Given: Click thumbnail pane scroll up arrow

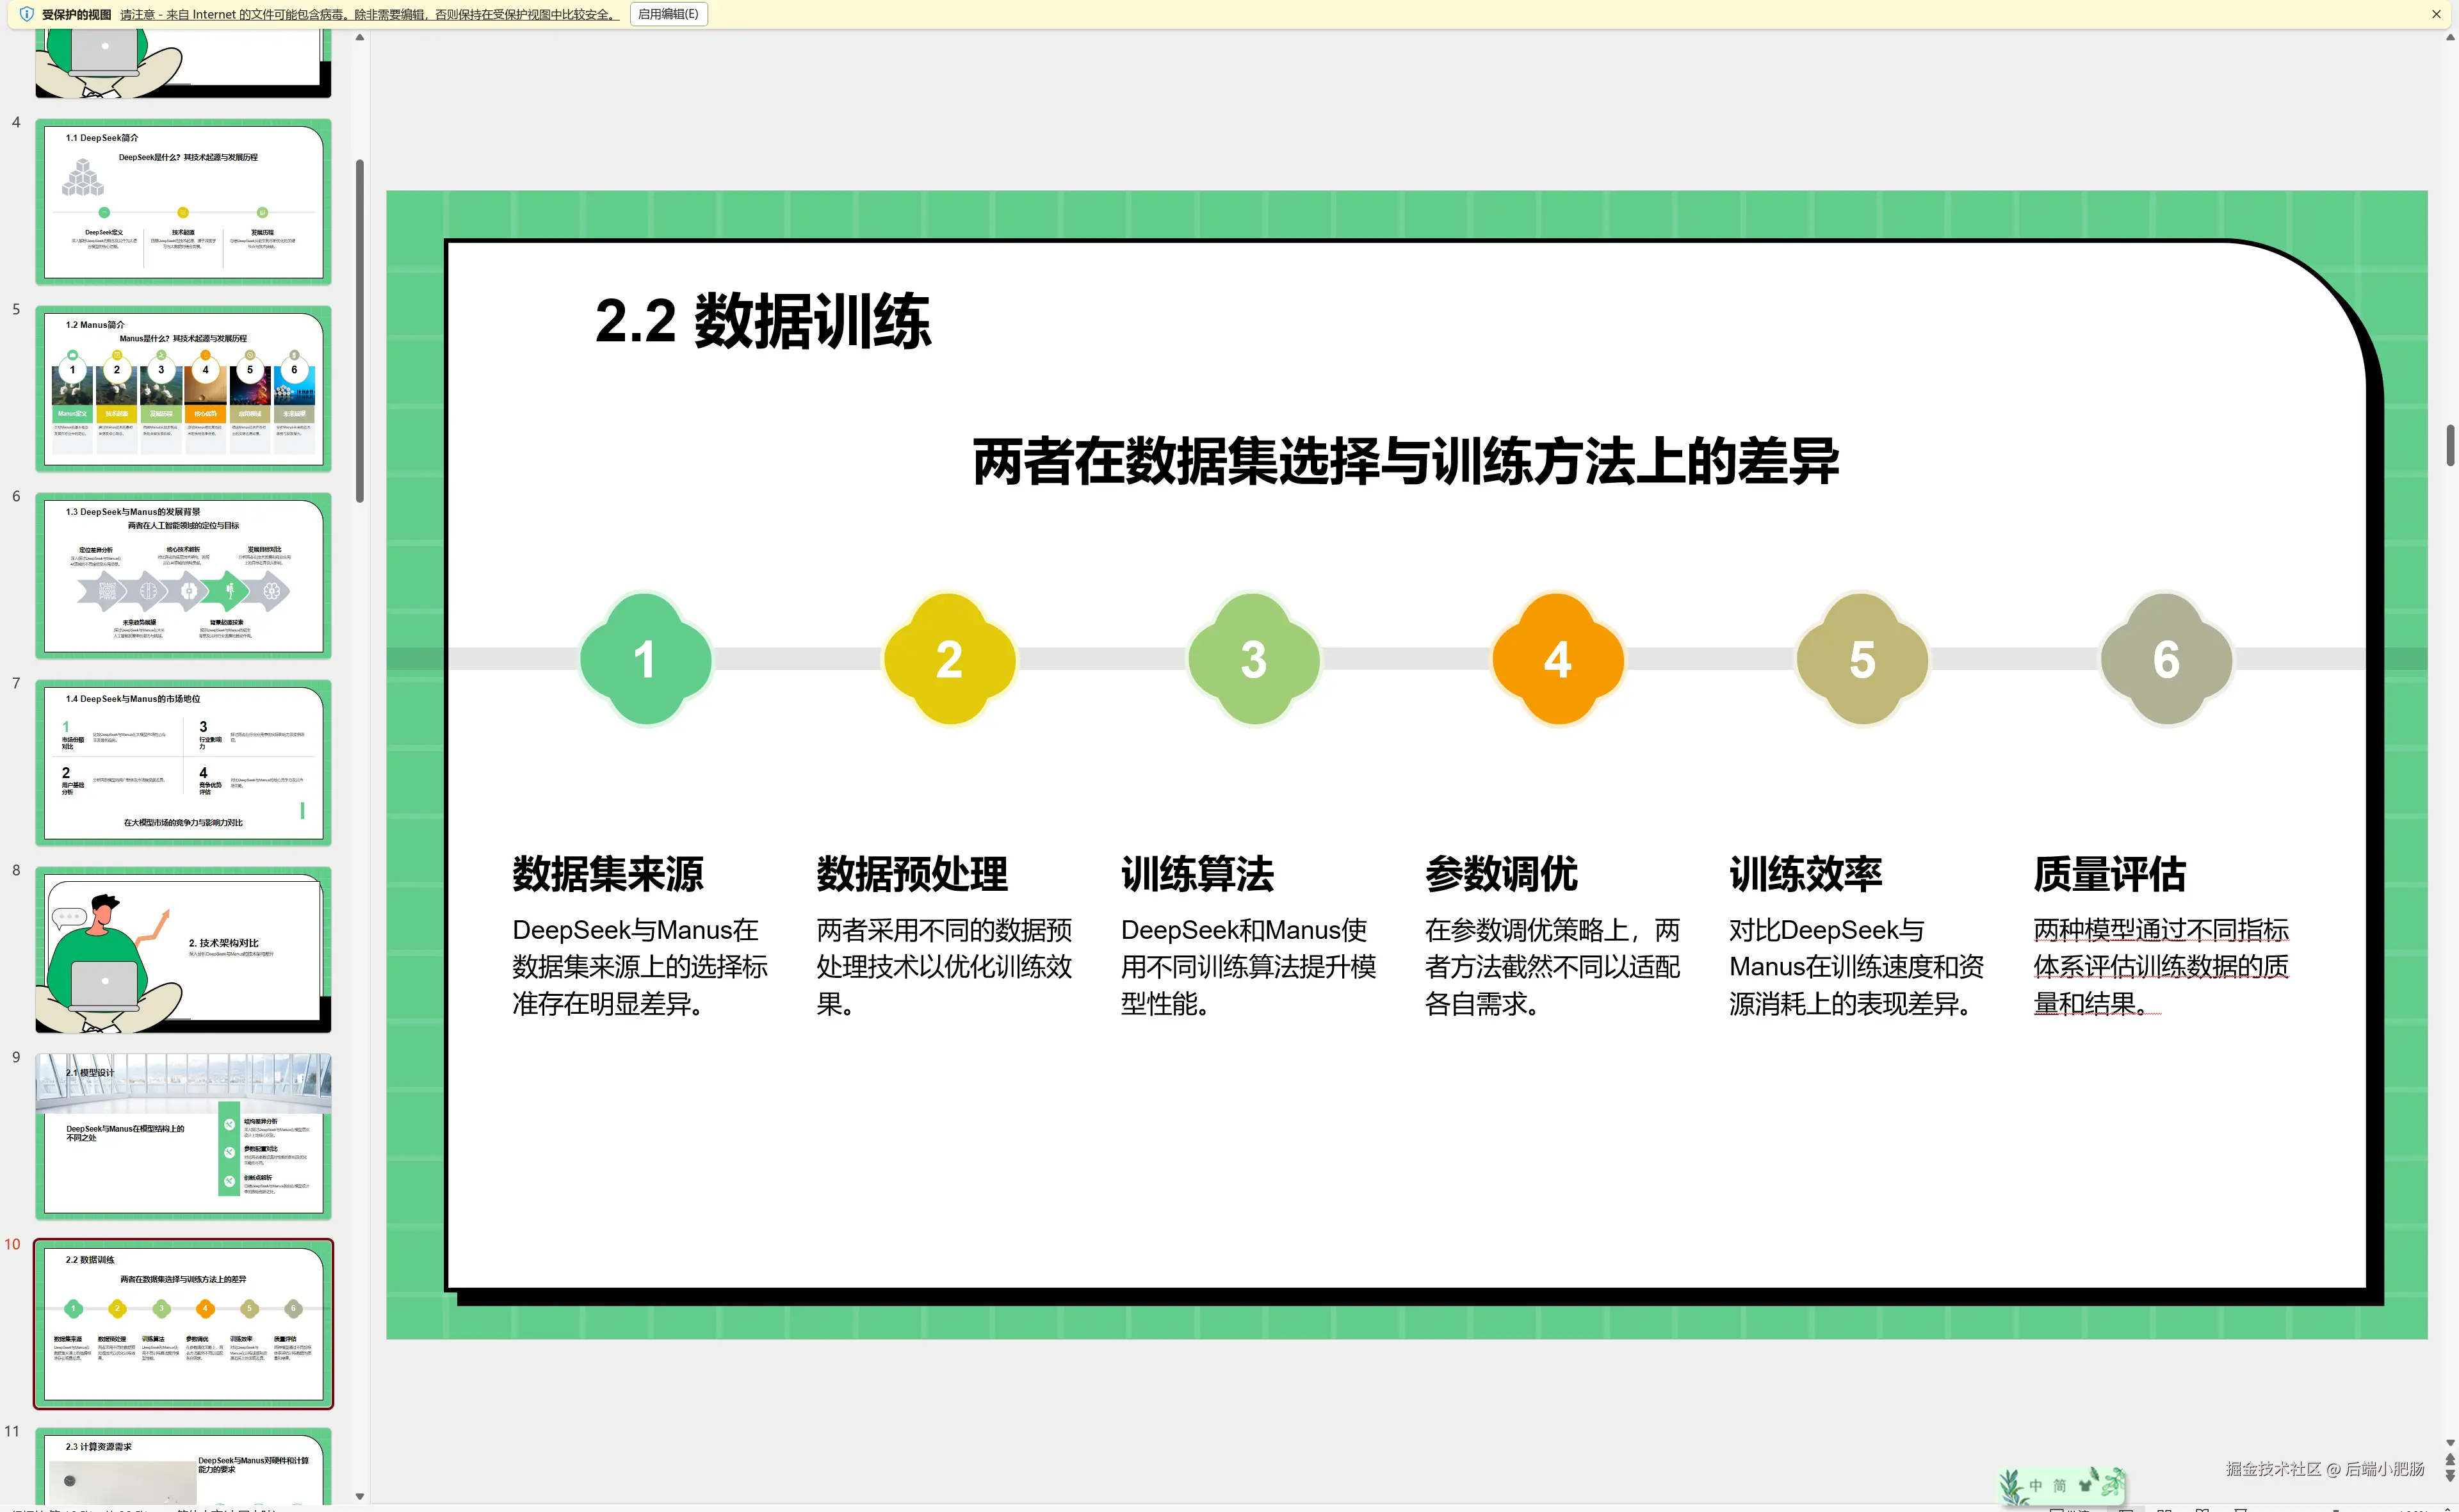Looking at the screenshot, I should click(360, 37).
